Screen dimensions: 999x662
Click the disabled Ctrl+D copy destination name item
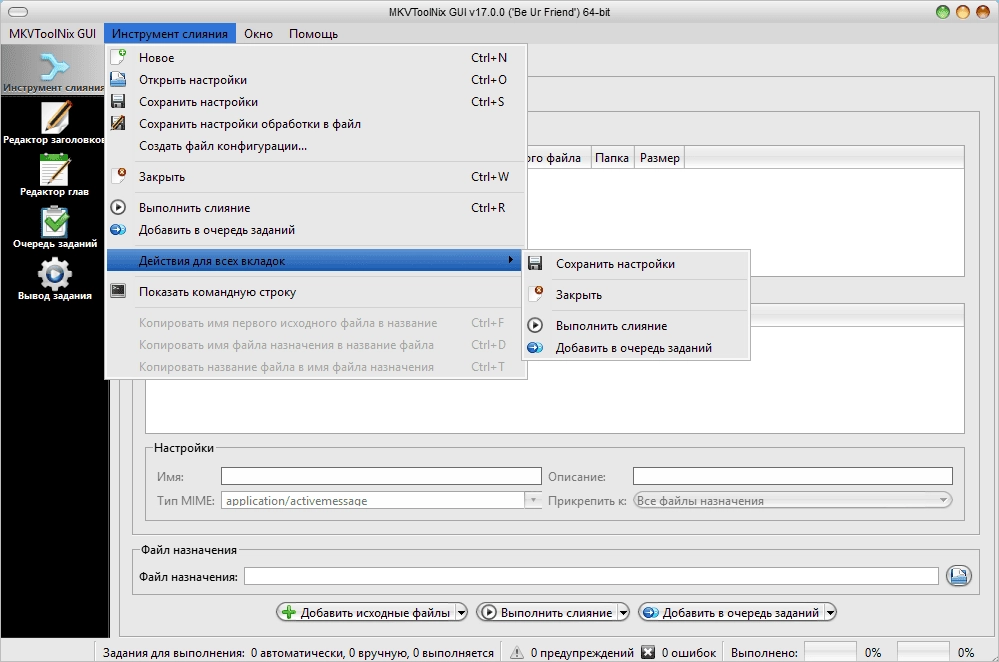(316, 345)
